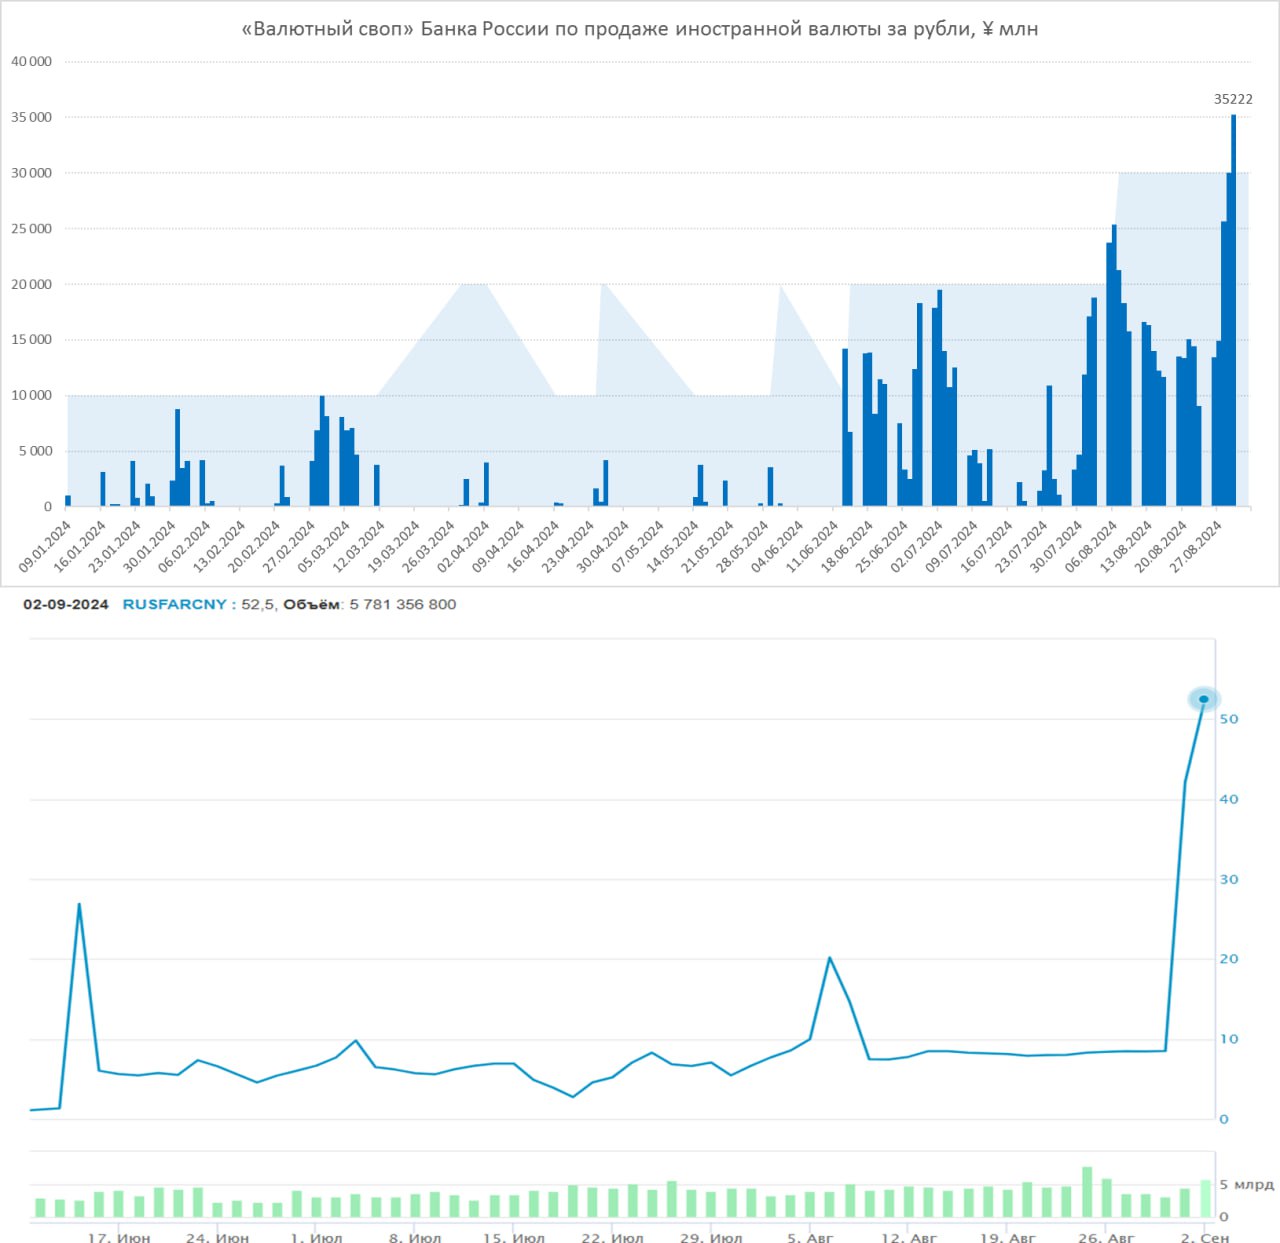The image size is (1280, 1243).
Task: Click the highlighted data point ending the line
Action: point(1203,699)
